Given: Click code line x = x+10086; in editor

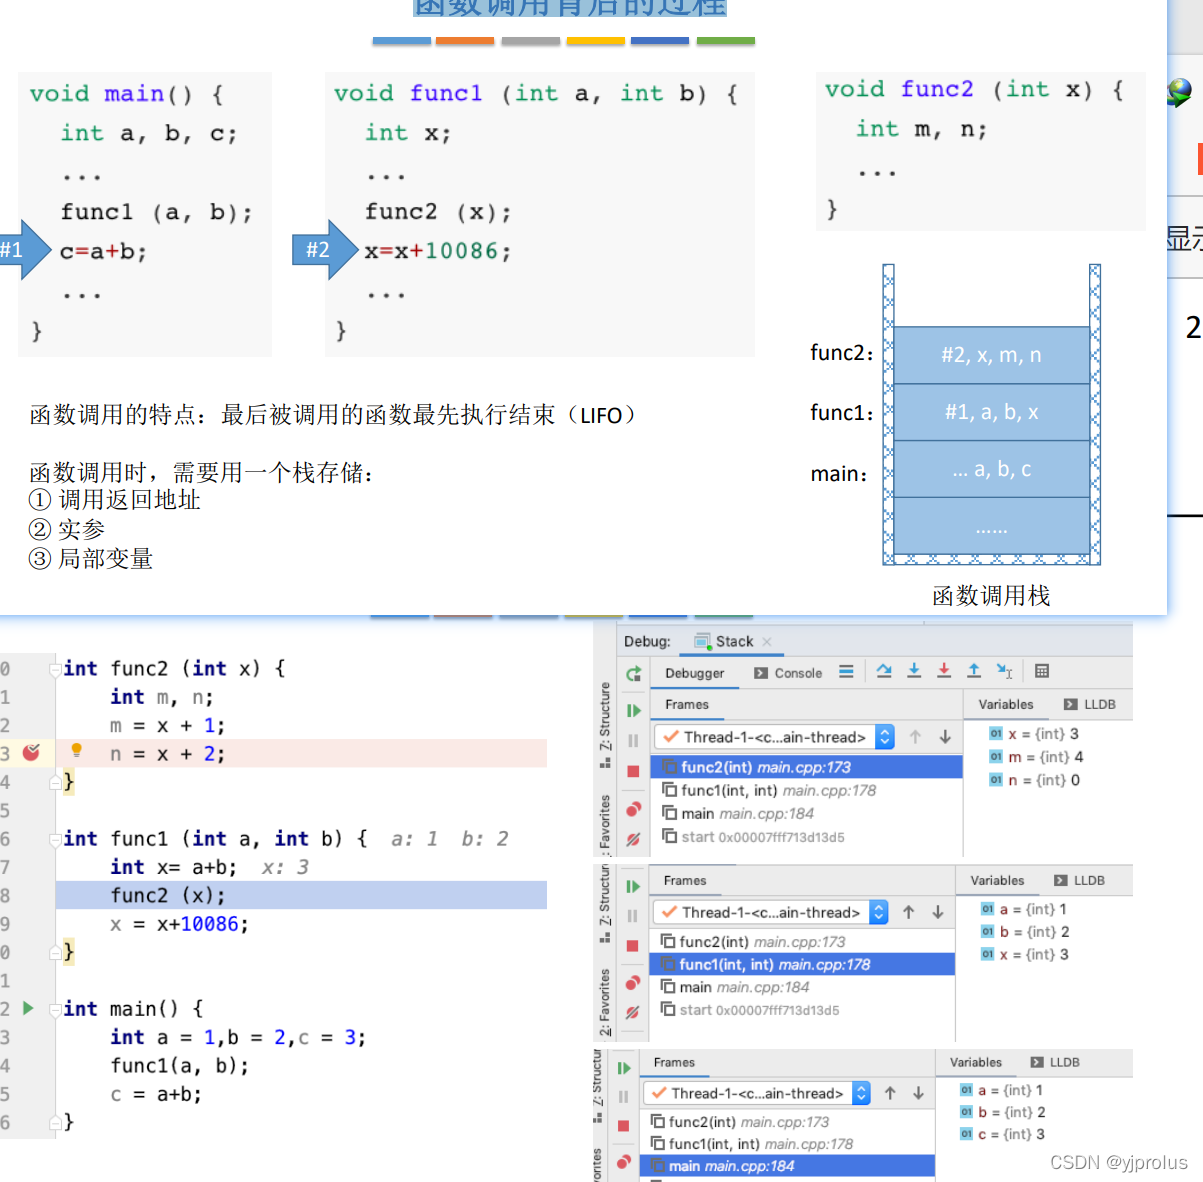Looking at the screenshot, I should tap(179, 924).
